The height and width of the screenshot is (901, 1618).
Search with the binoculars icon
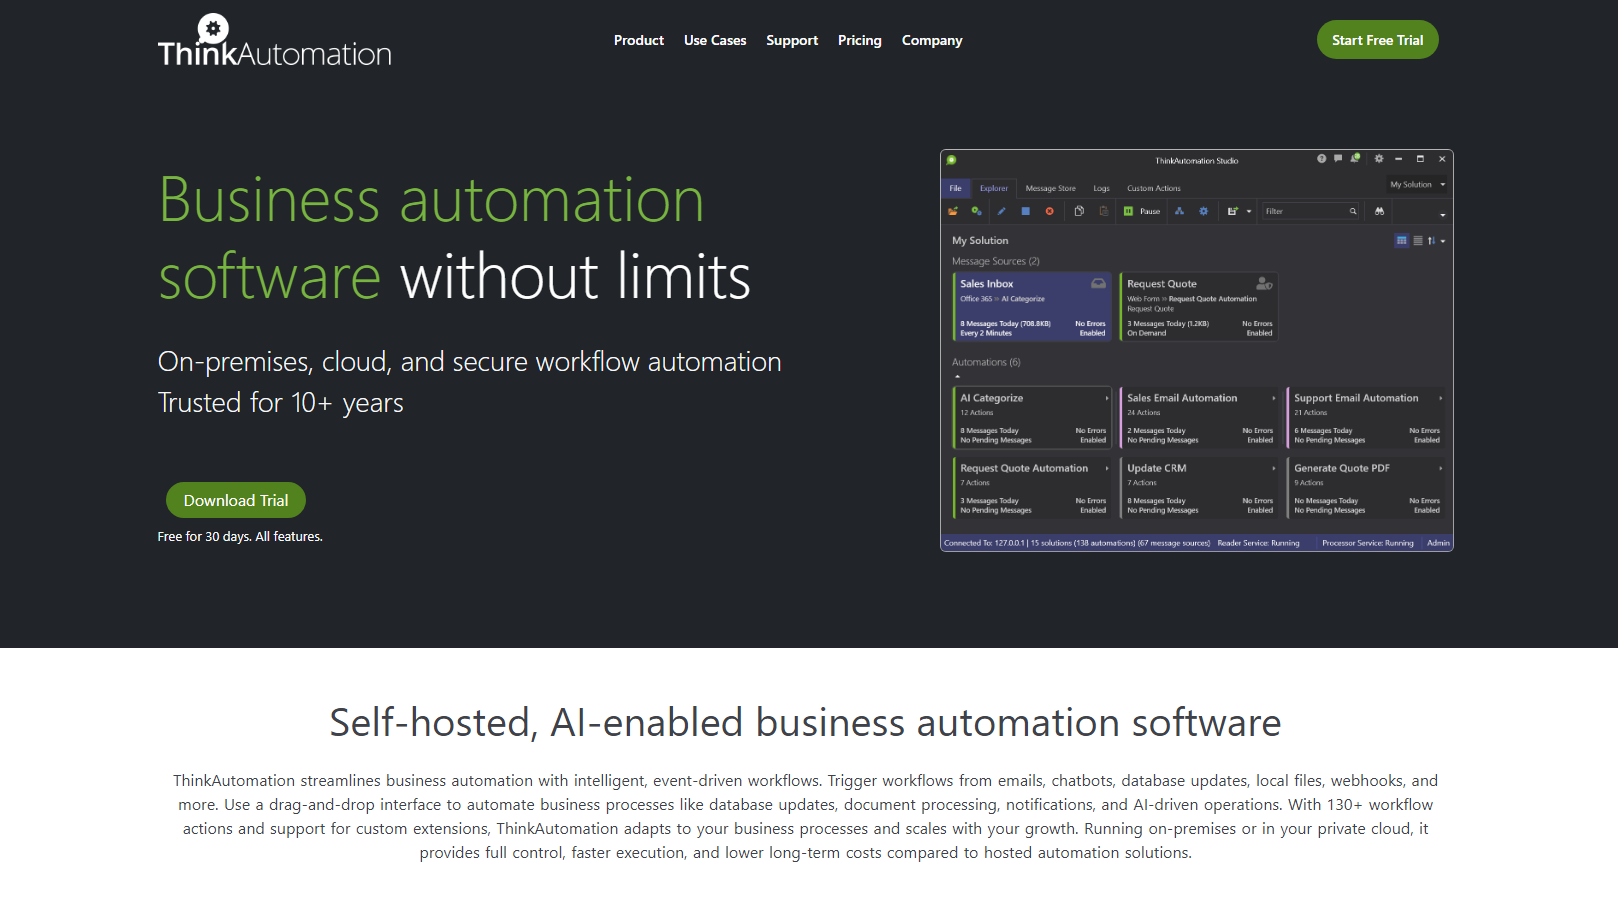tap(1379, 212)
